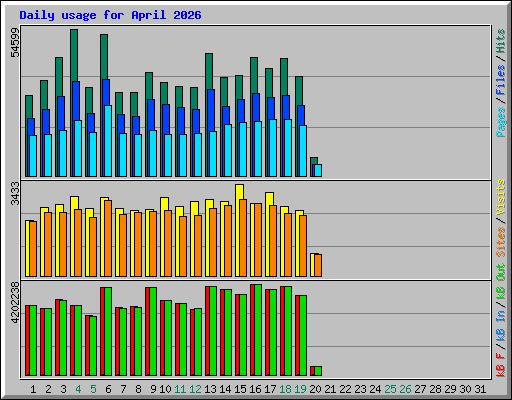Click the blue files bar for day 4
The height and width of the screenshot is (400, 512).
click(x=76, y=101)
